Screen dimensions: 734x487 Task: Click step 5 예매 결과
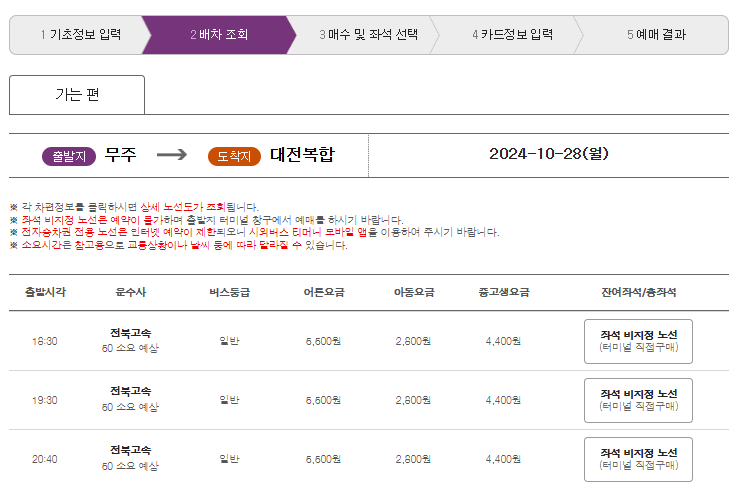(656, 35)
